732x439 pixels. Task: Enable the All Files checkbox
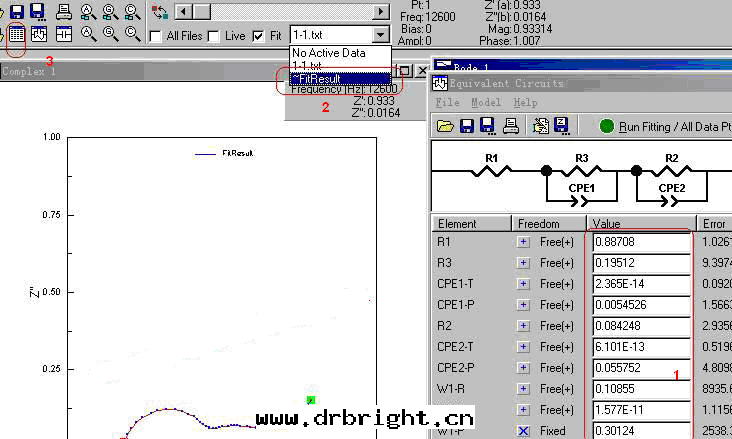pyautogui.click(x=156, y=36)
